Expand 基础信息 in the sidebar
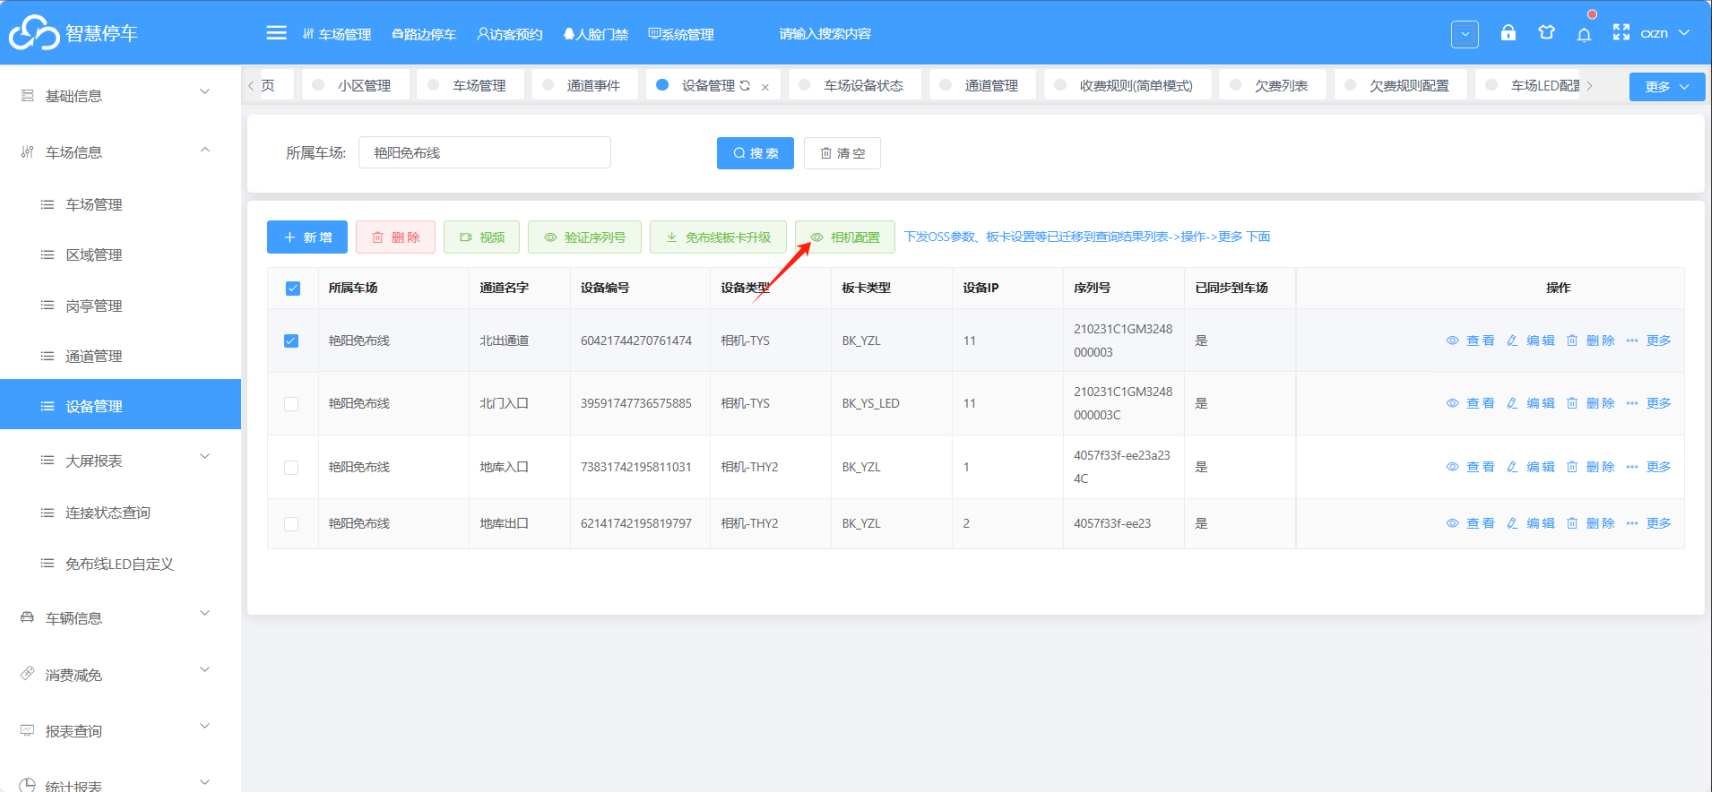Screen dimensions: 1712x792 [x=120, y=96]
